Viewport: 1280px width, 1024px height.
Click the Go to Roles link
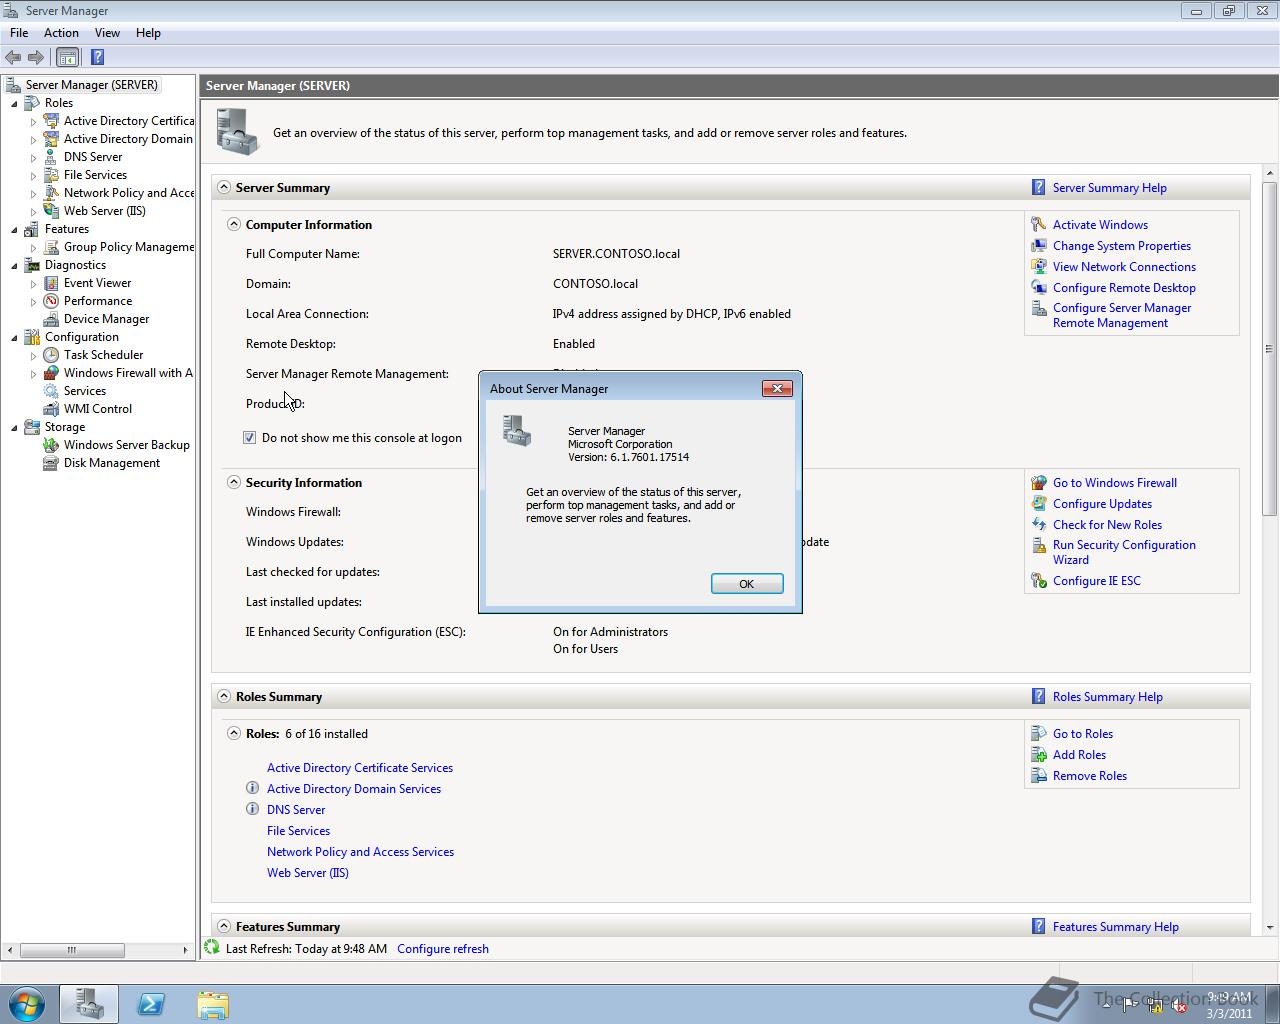pyautogui.click(x=1083, y=734)
